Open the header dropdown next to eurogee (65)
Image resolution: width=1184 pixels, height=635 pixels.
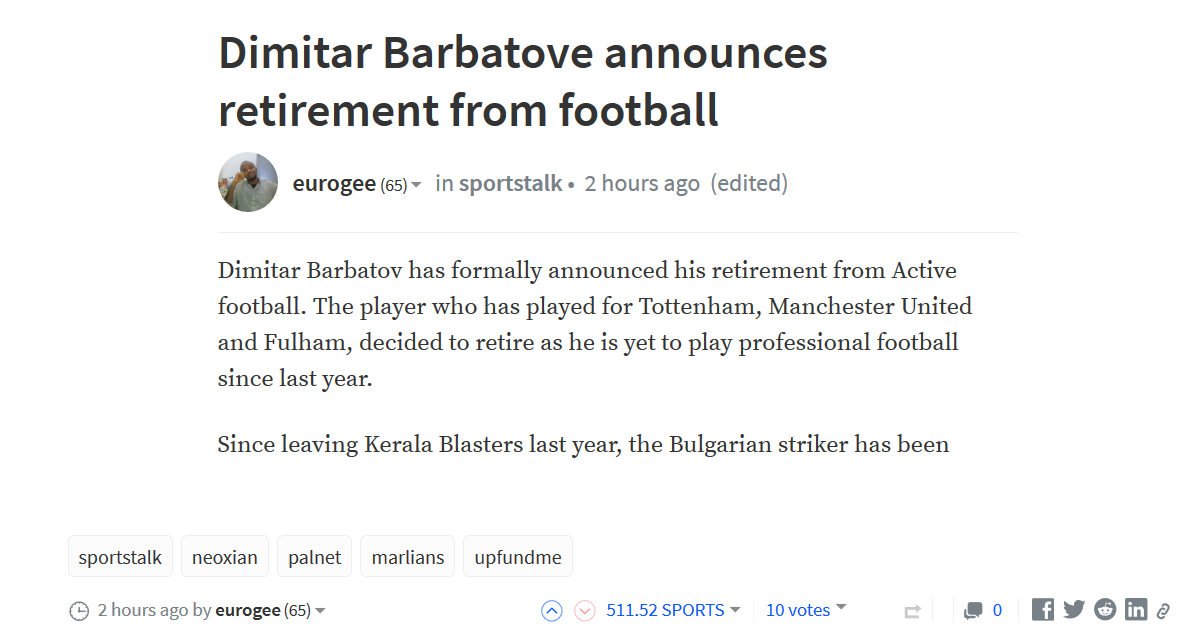pos(416,185)
